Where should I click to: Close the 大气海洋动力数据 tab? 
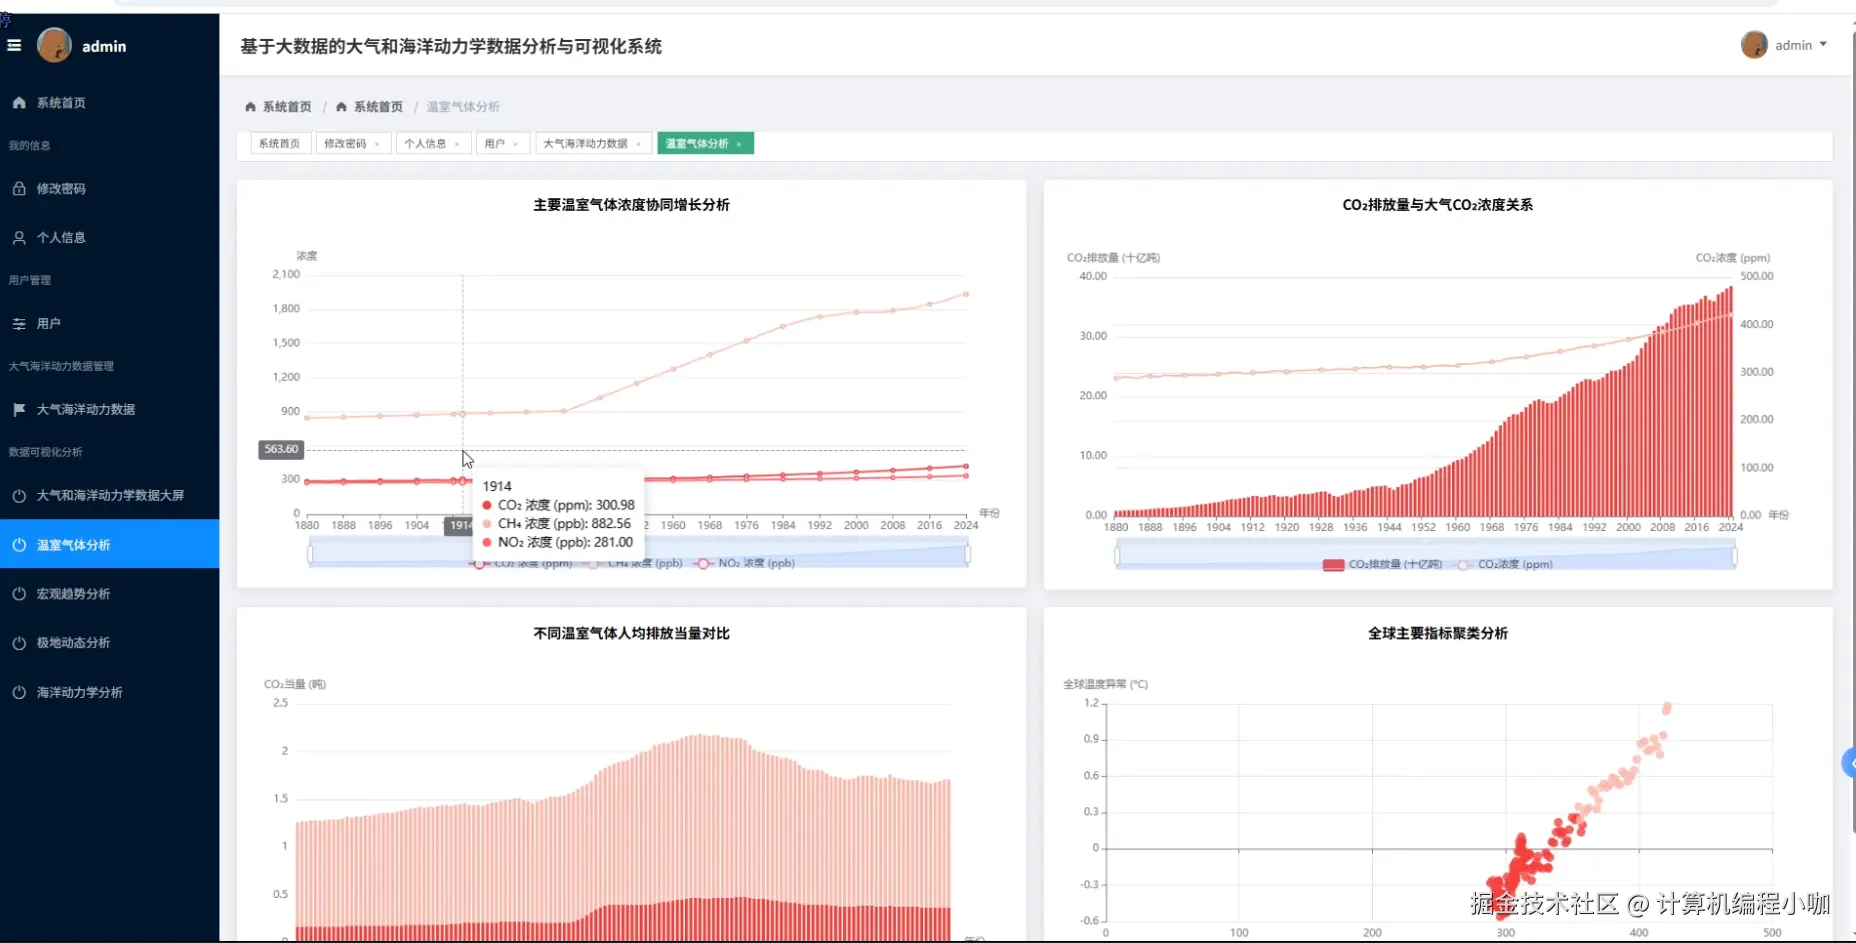[638, 144]
